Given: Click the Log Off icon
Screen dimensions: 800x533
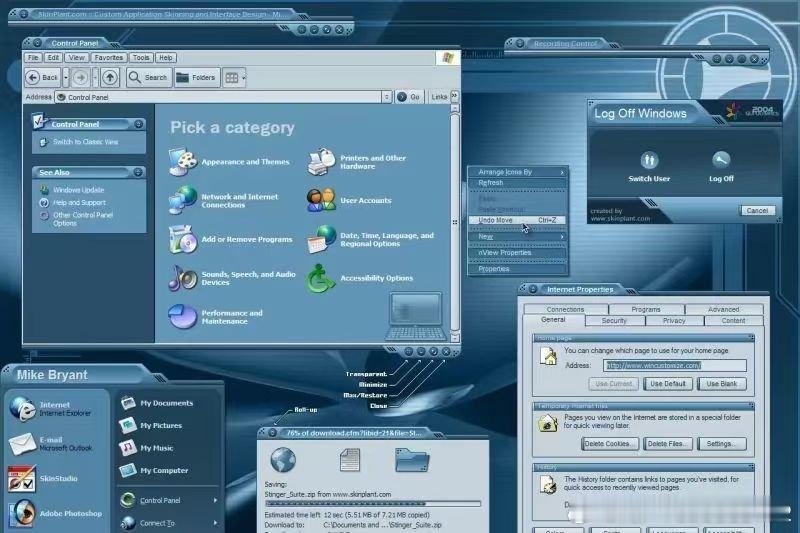Looking at the screenshot, I should pyautogui.click(x=721, y=161).
